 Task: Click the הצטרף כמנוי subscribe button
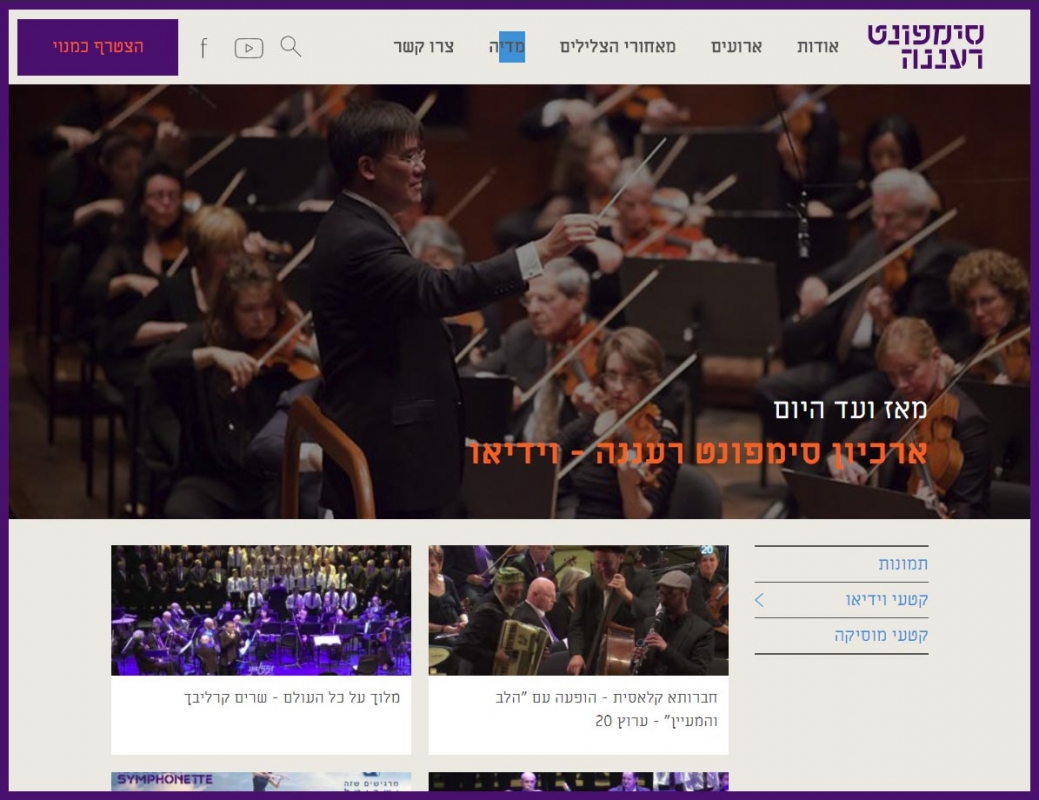(97, 47)
